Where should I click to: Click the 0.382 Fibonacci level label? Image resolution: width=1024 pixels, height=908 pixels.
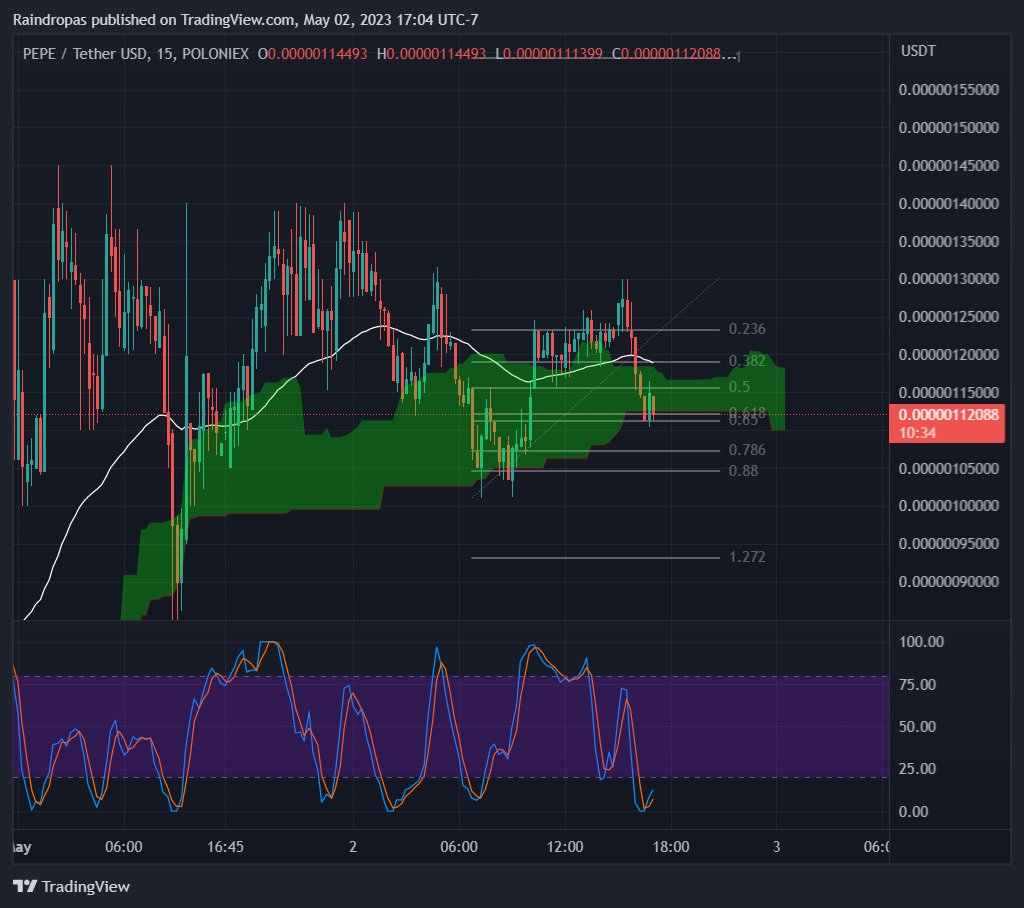pos(746,361)
